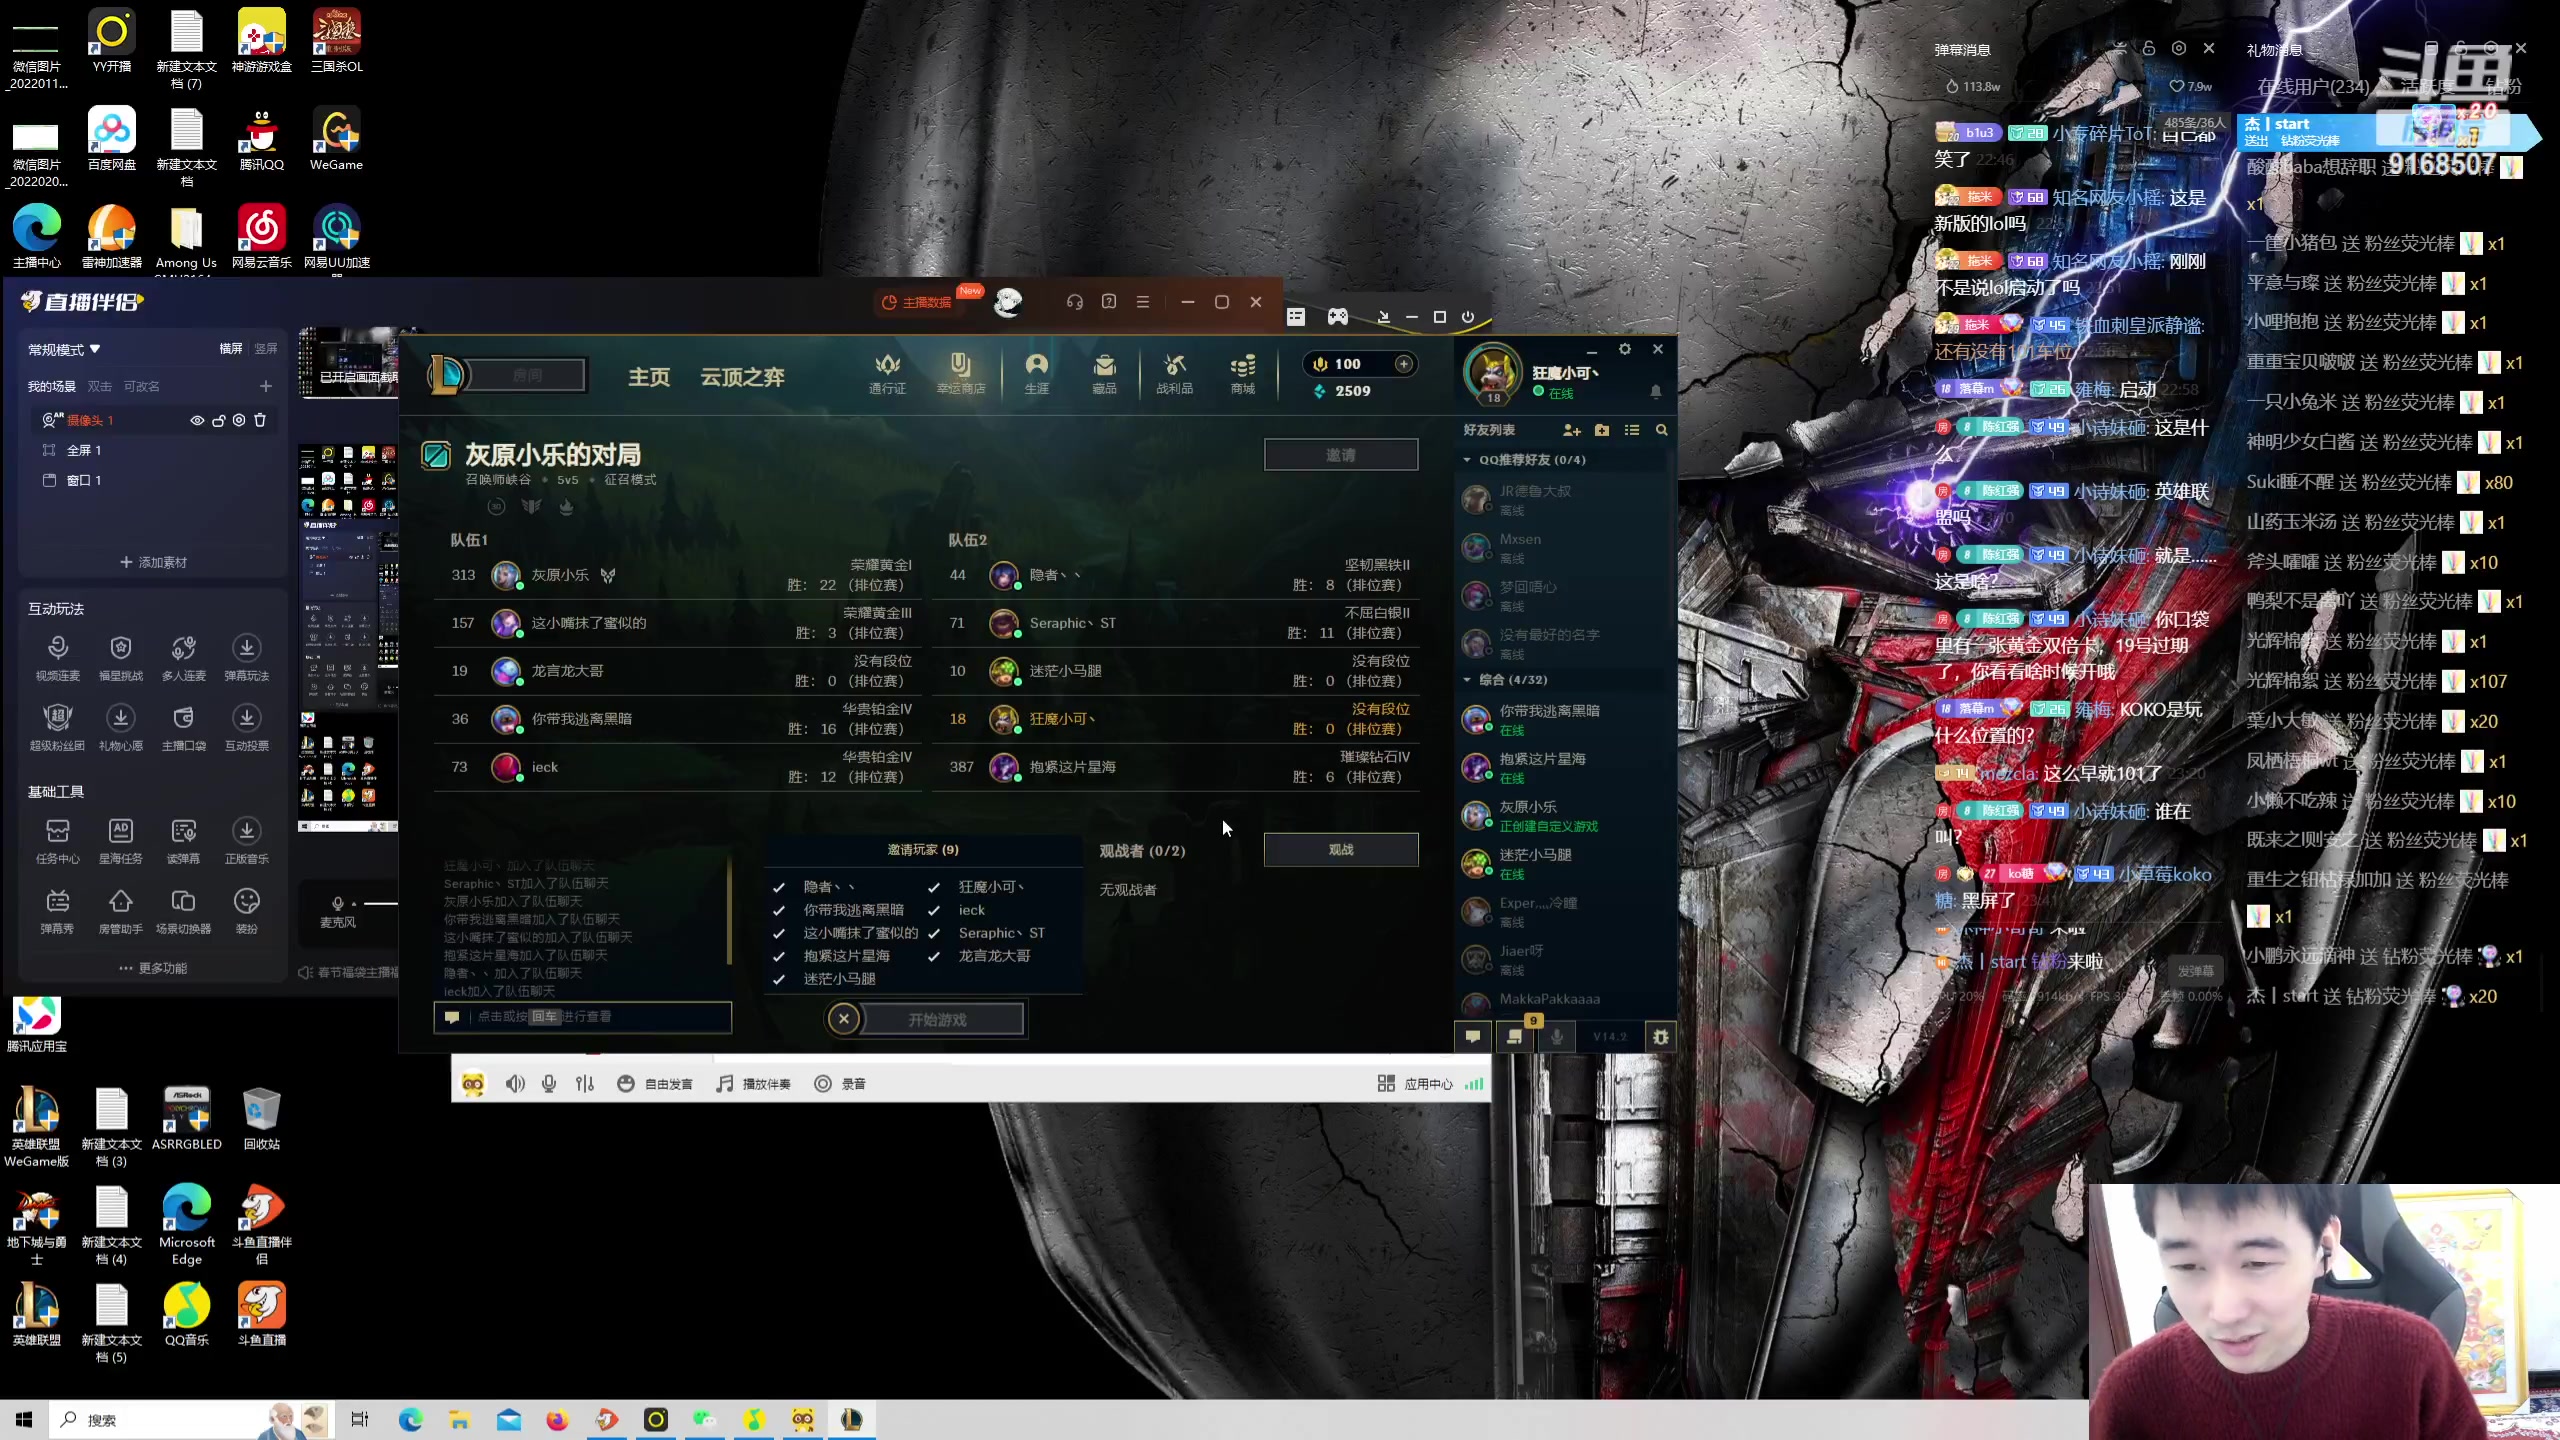
Task: Open hamburger menu in 直播伴侣 titlebar
Action: [1143, 302]
